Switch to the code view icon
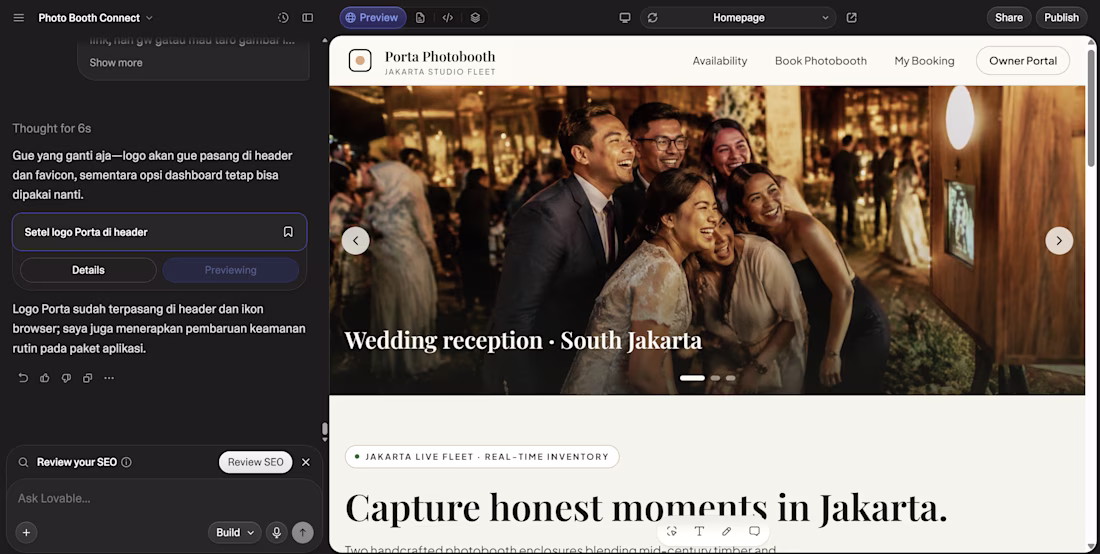The width and height of the screenshot is (1100, 554). point(448,18)
